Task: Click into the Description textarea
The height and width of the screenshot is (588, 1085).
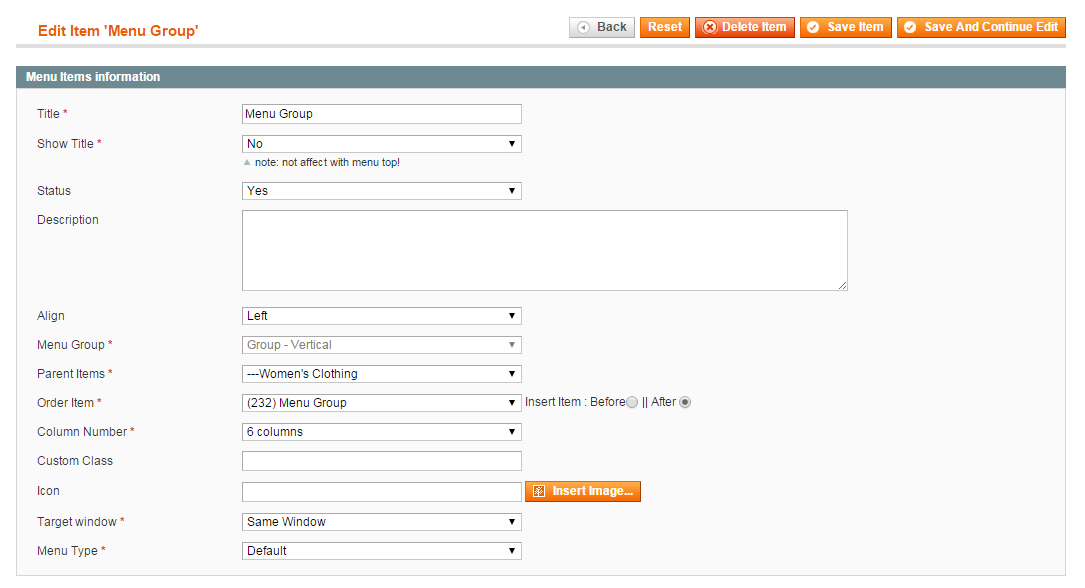Action: point(545,250)
